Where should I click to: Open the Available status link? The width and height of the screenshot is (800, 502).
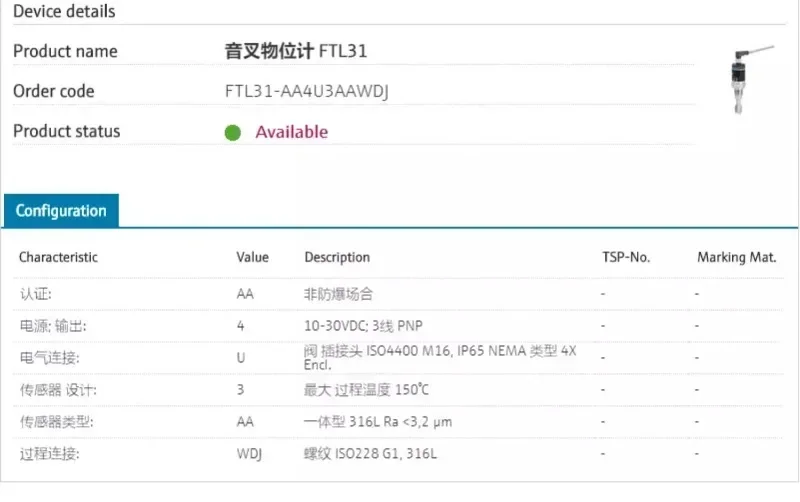[x=292, y=132]
